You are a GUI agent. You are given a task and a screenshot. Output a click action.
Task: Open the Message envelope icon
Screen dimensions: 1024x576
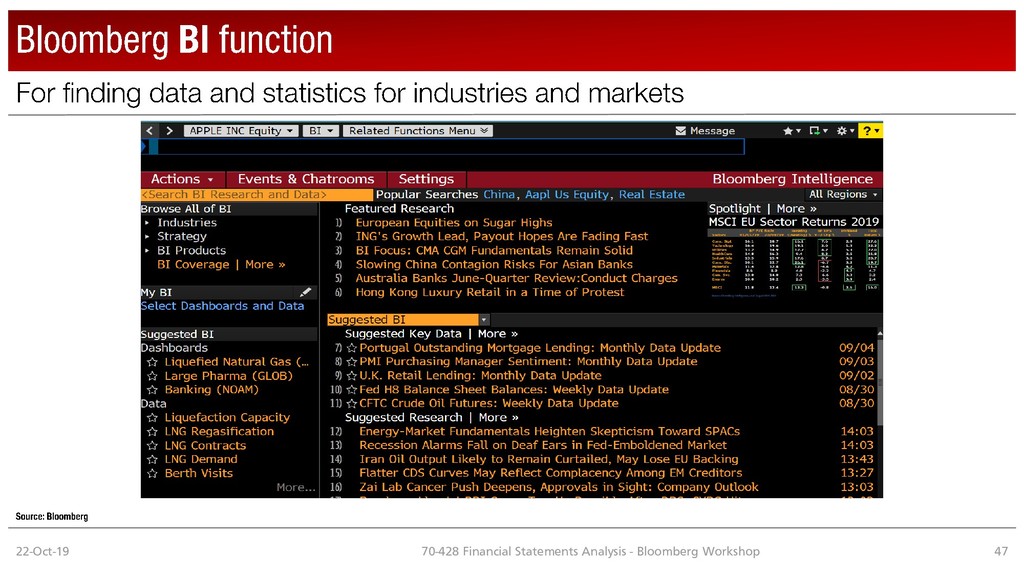pyautogui.click(x=680, y=131)
